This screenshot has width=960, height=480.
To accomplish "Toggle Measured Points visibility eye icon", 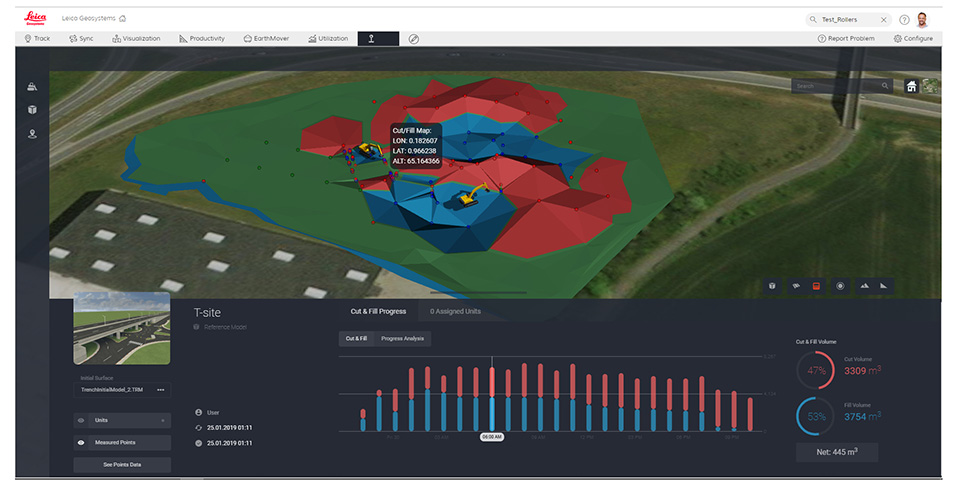I will coord(81,442).
